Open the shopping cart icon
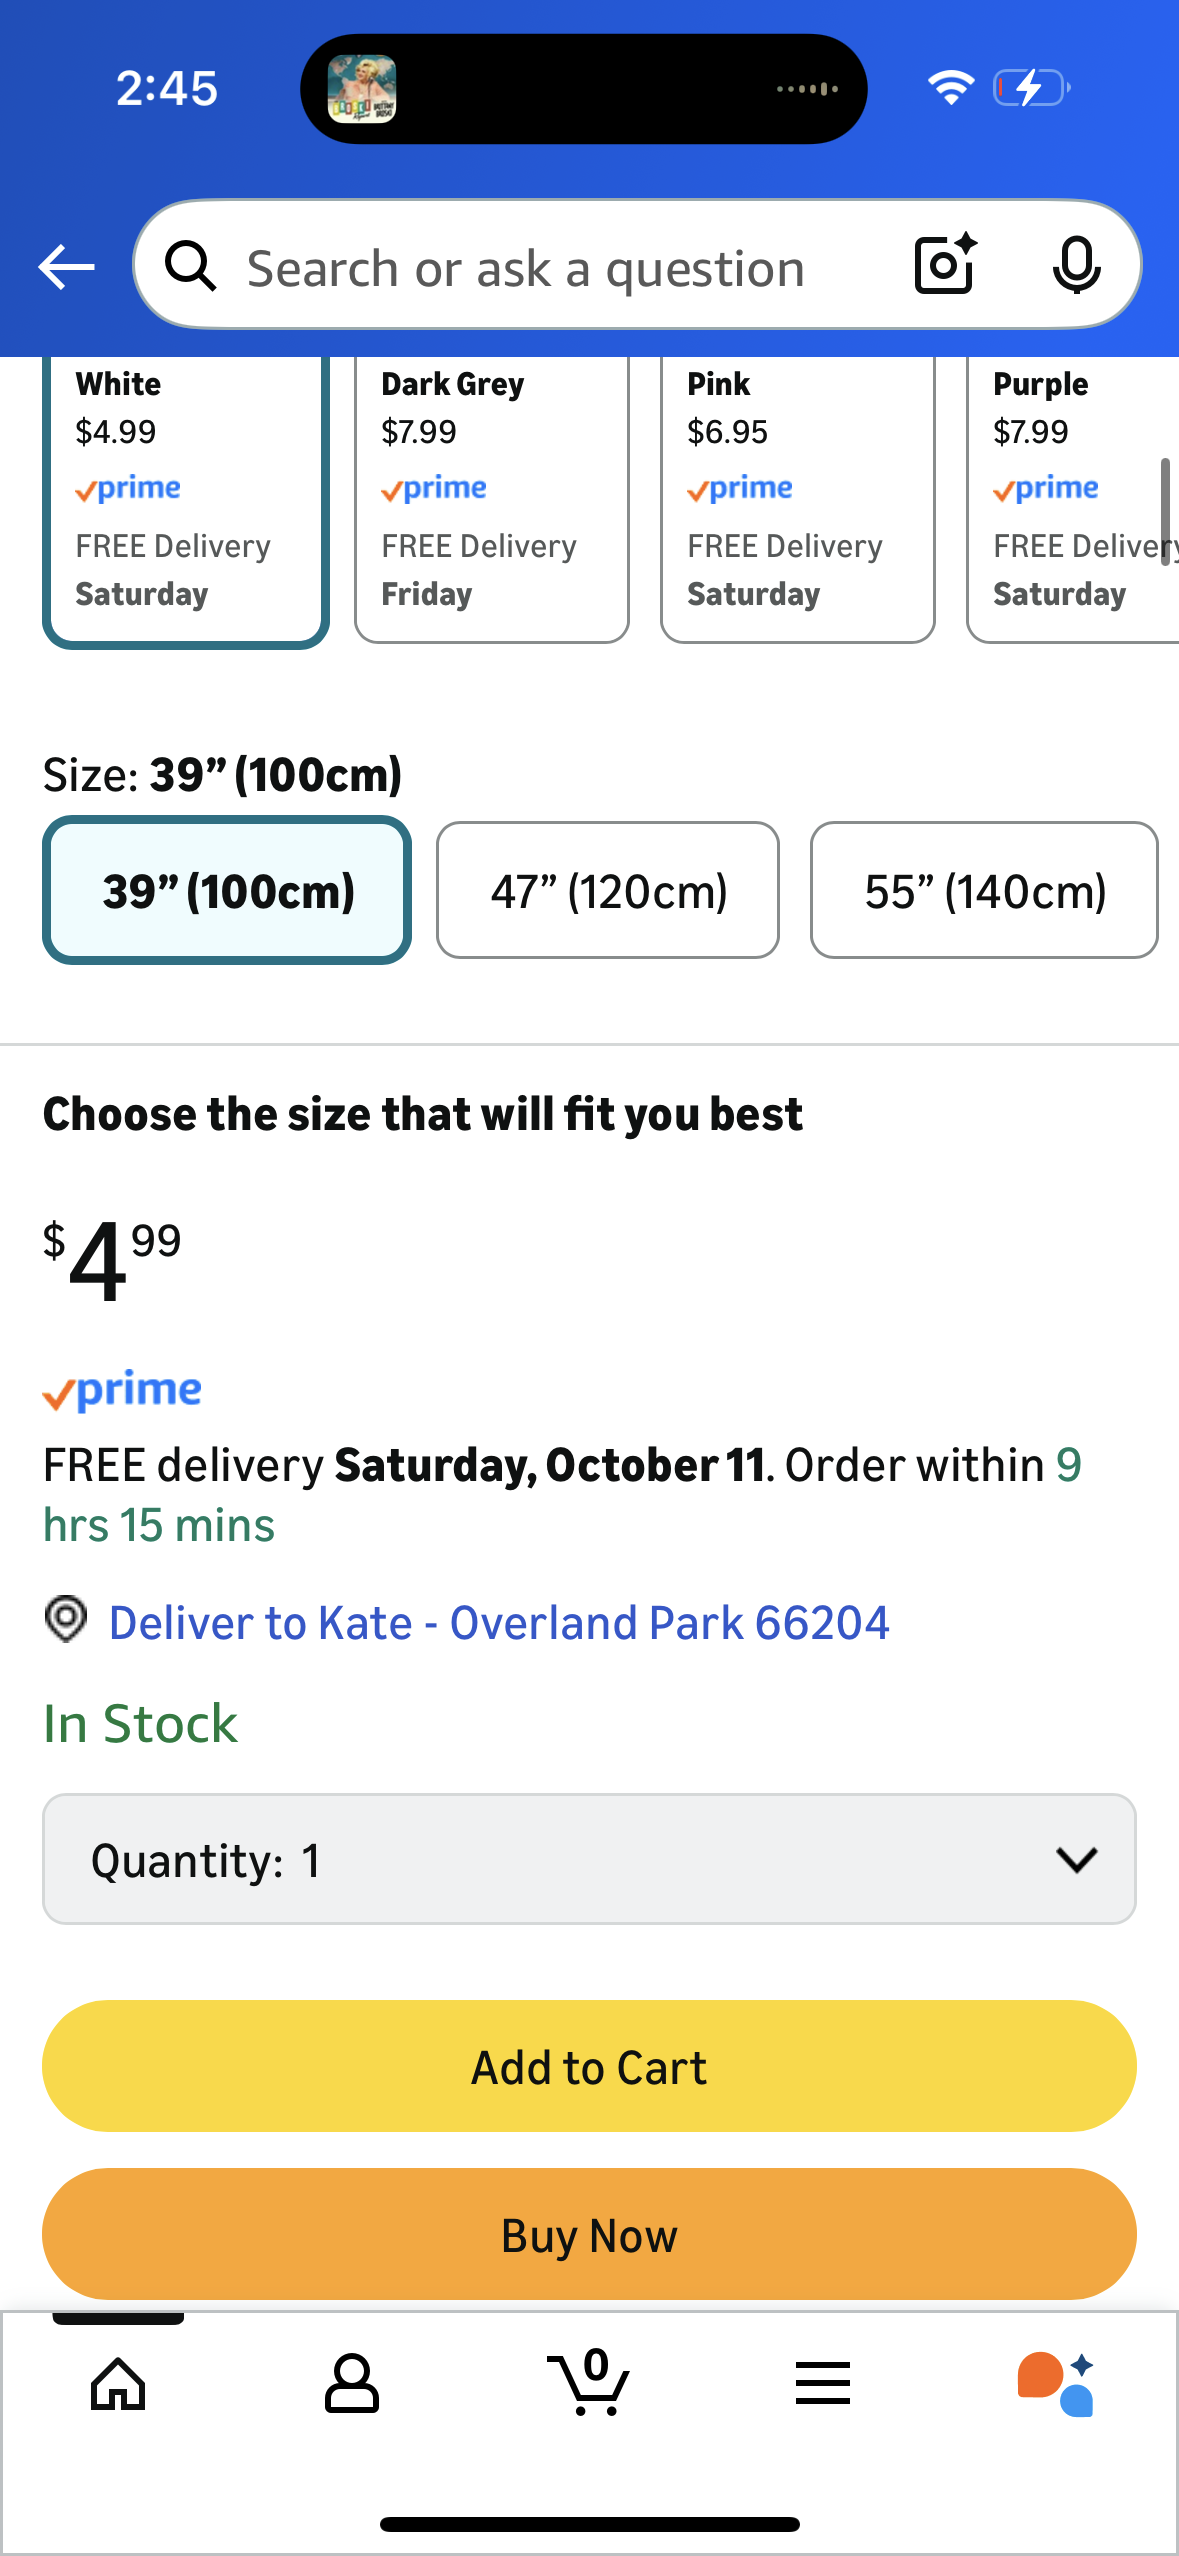The width and height of the screenshot is (1179, 2556). click(589, 2384)
